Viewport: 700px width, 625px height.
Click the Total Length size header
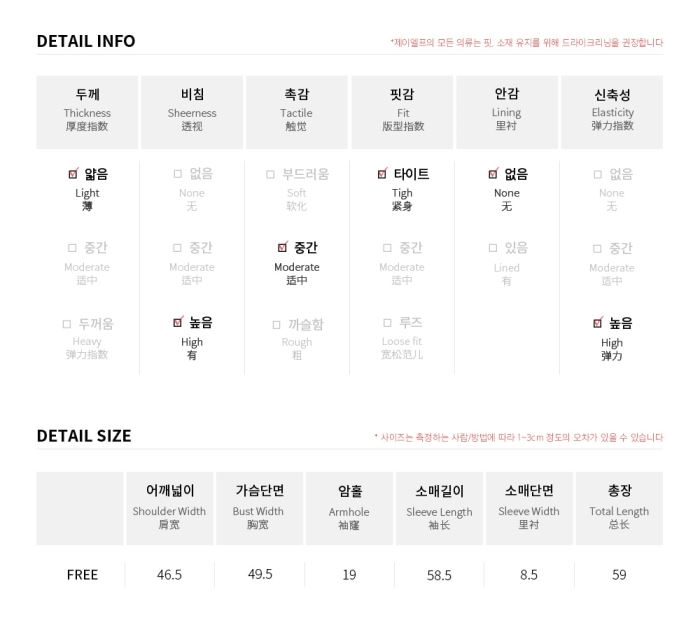tap(619, 508)
